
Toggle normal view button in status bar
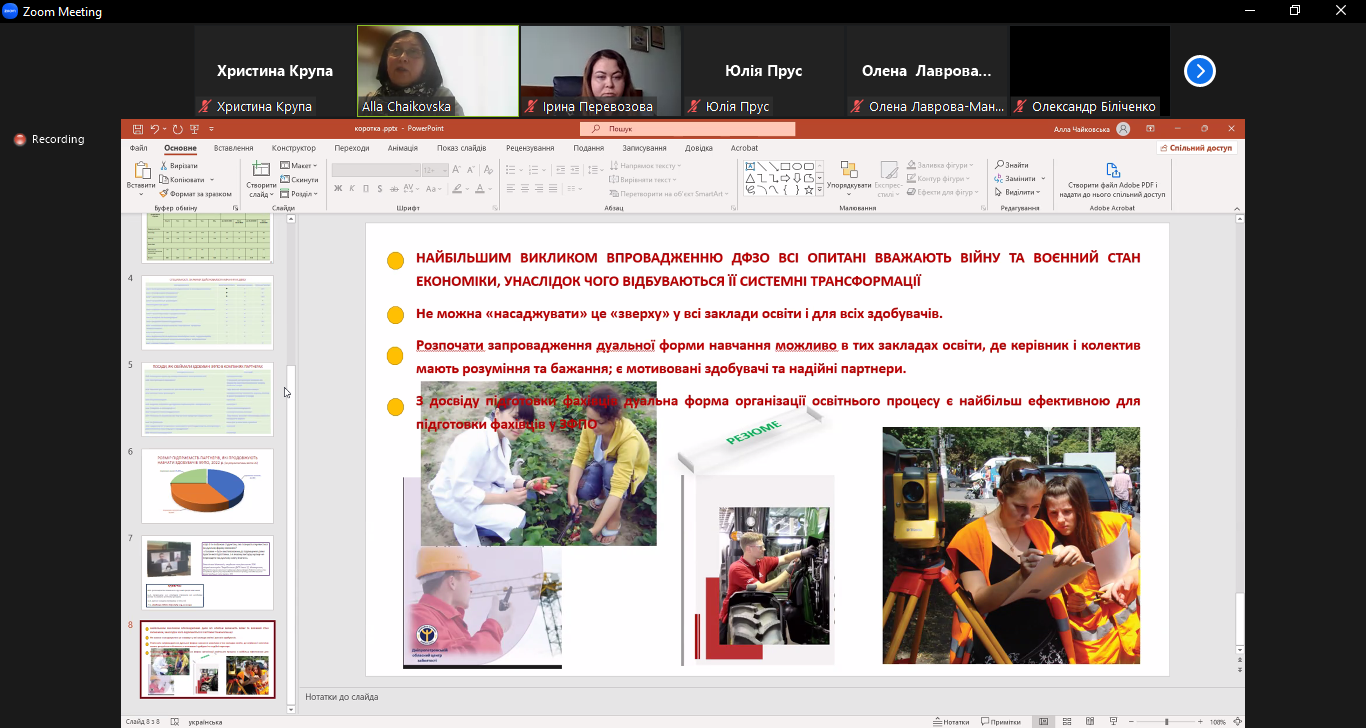click(x=1043, y=721)
